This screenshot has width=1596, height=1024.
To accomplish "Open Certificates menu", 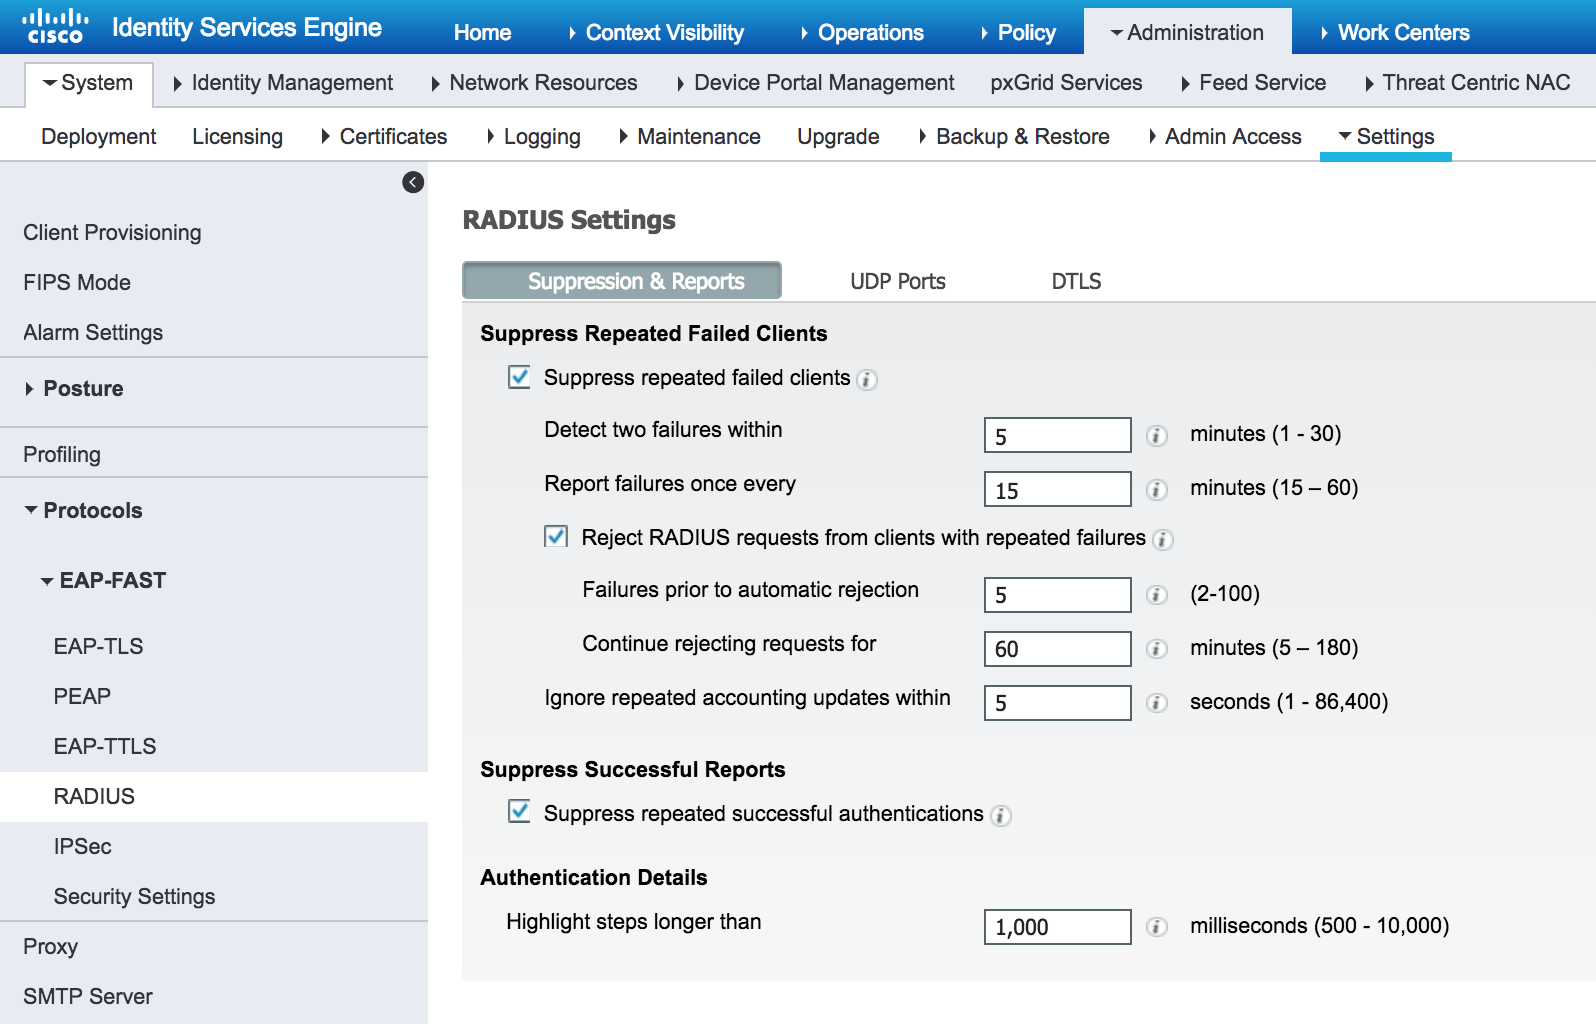I will 384,137.
